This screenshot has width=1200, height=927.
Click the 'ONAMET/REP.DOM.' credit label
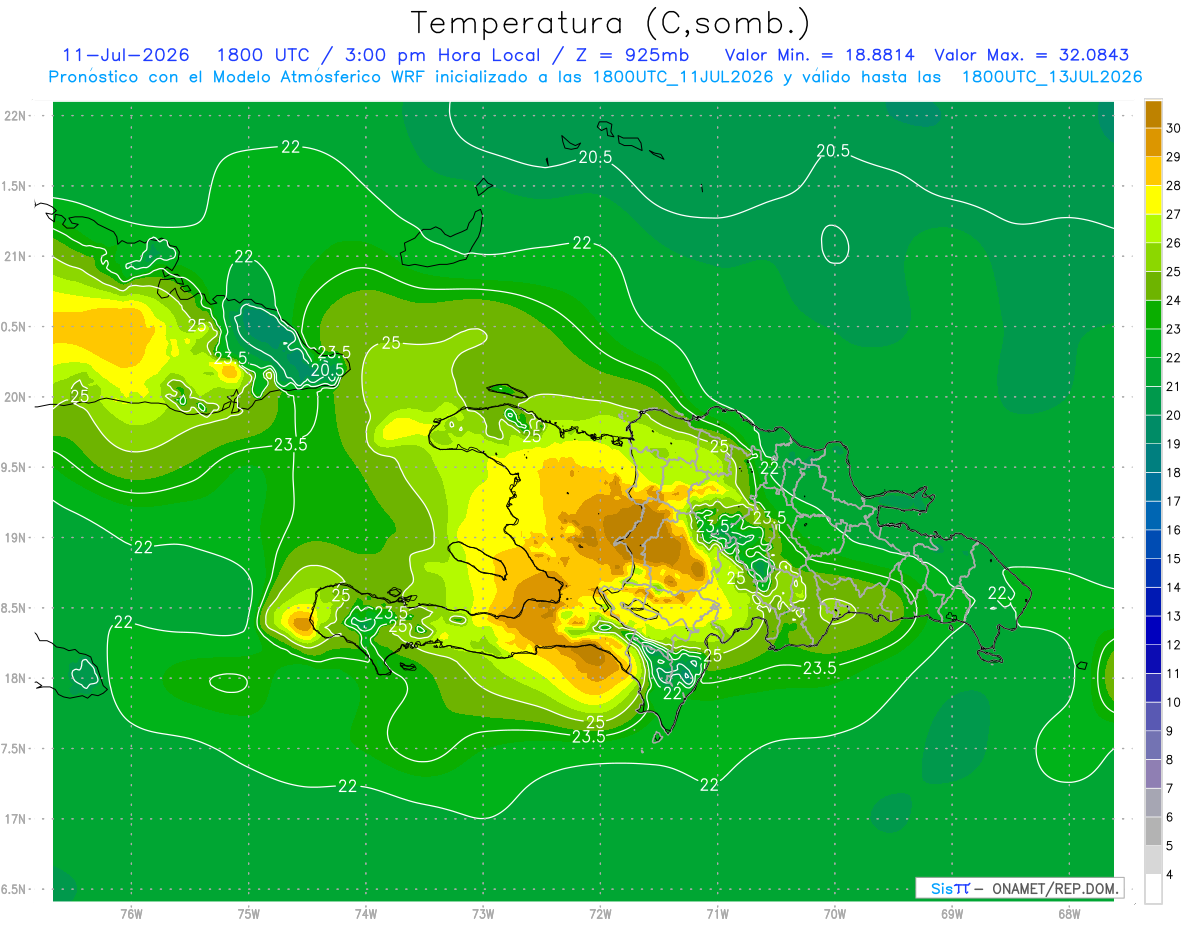click(x=1058, y=888)
